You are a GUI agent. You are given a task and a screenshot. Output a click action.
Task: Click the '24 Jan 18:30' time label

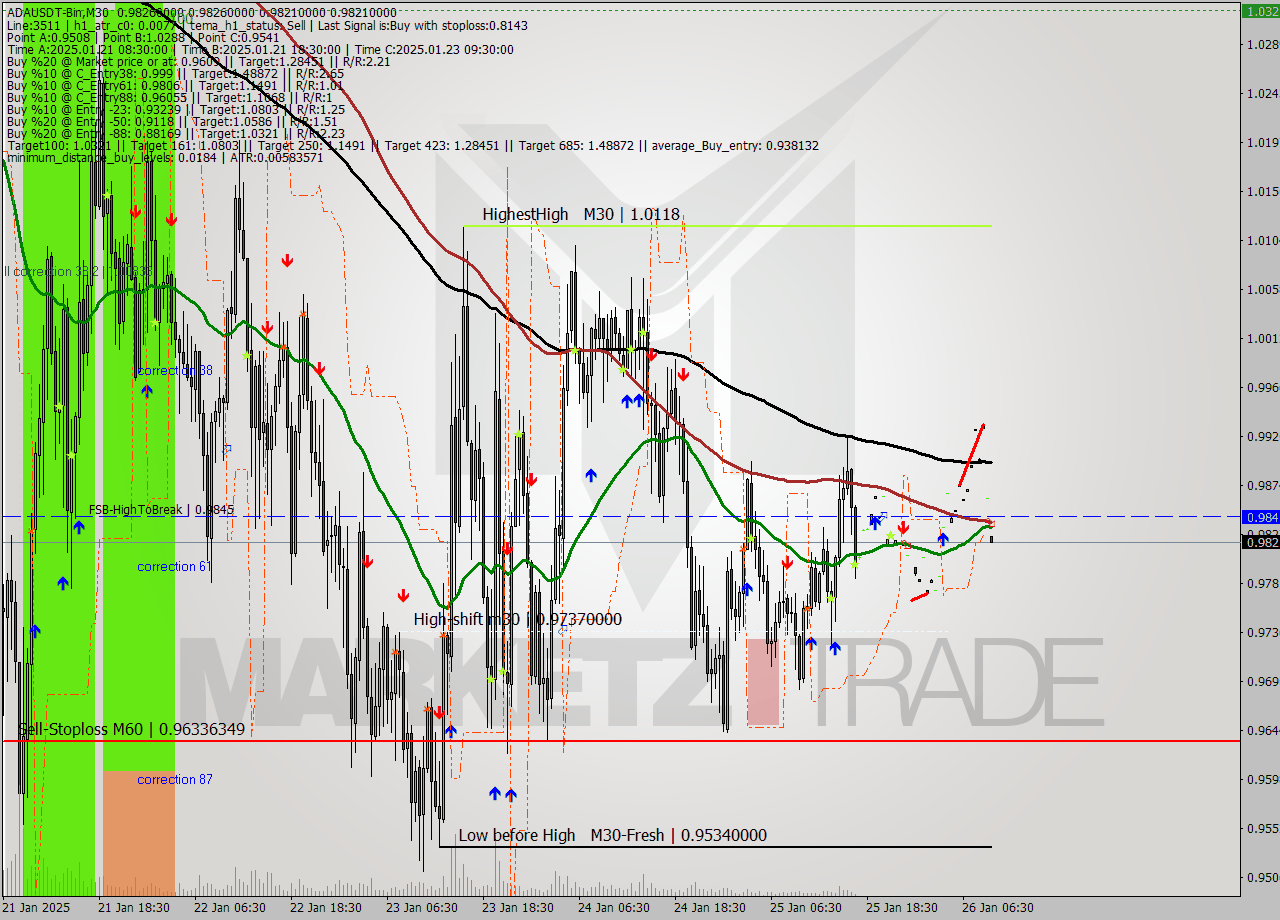[710, 908]
